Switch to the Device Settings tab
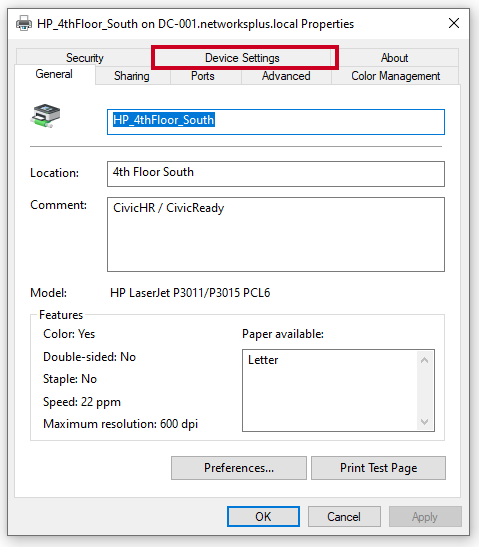Viewport: 479px width, 547px height. click(242, 58)
